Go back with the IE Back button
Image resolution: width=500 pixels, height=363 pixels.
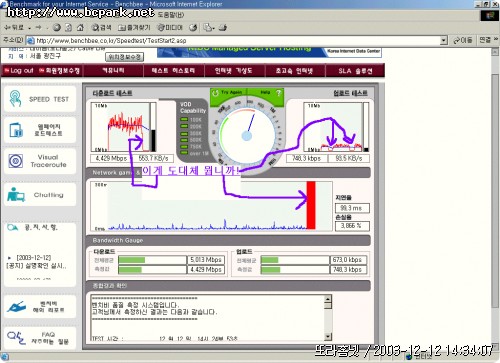pyautogui.click(x=14, y=28)
